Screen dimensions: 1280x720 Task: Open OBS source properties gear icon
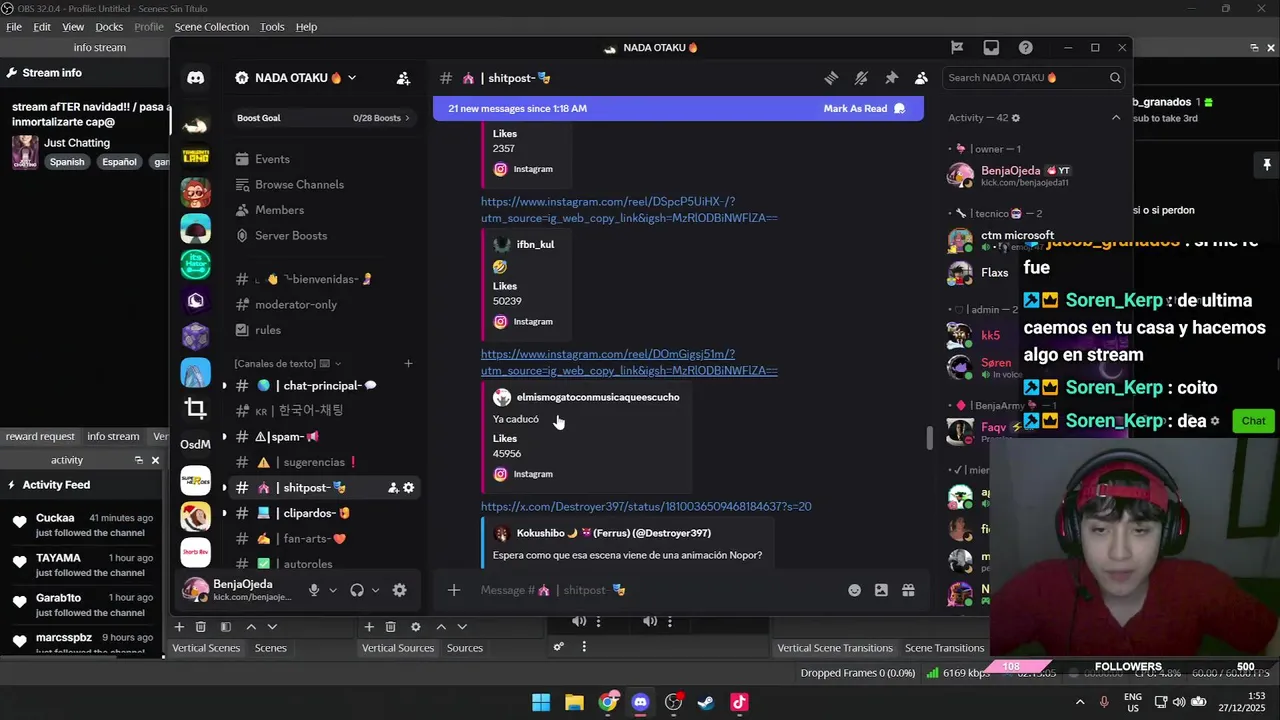(416, 627)
